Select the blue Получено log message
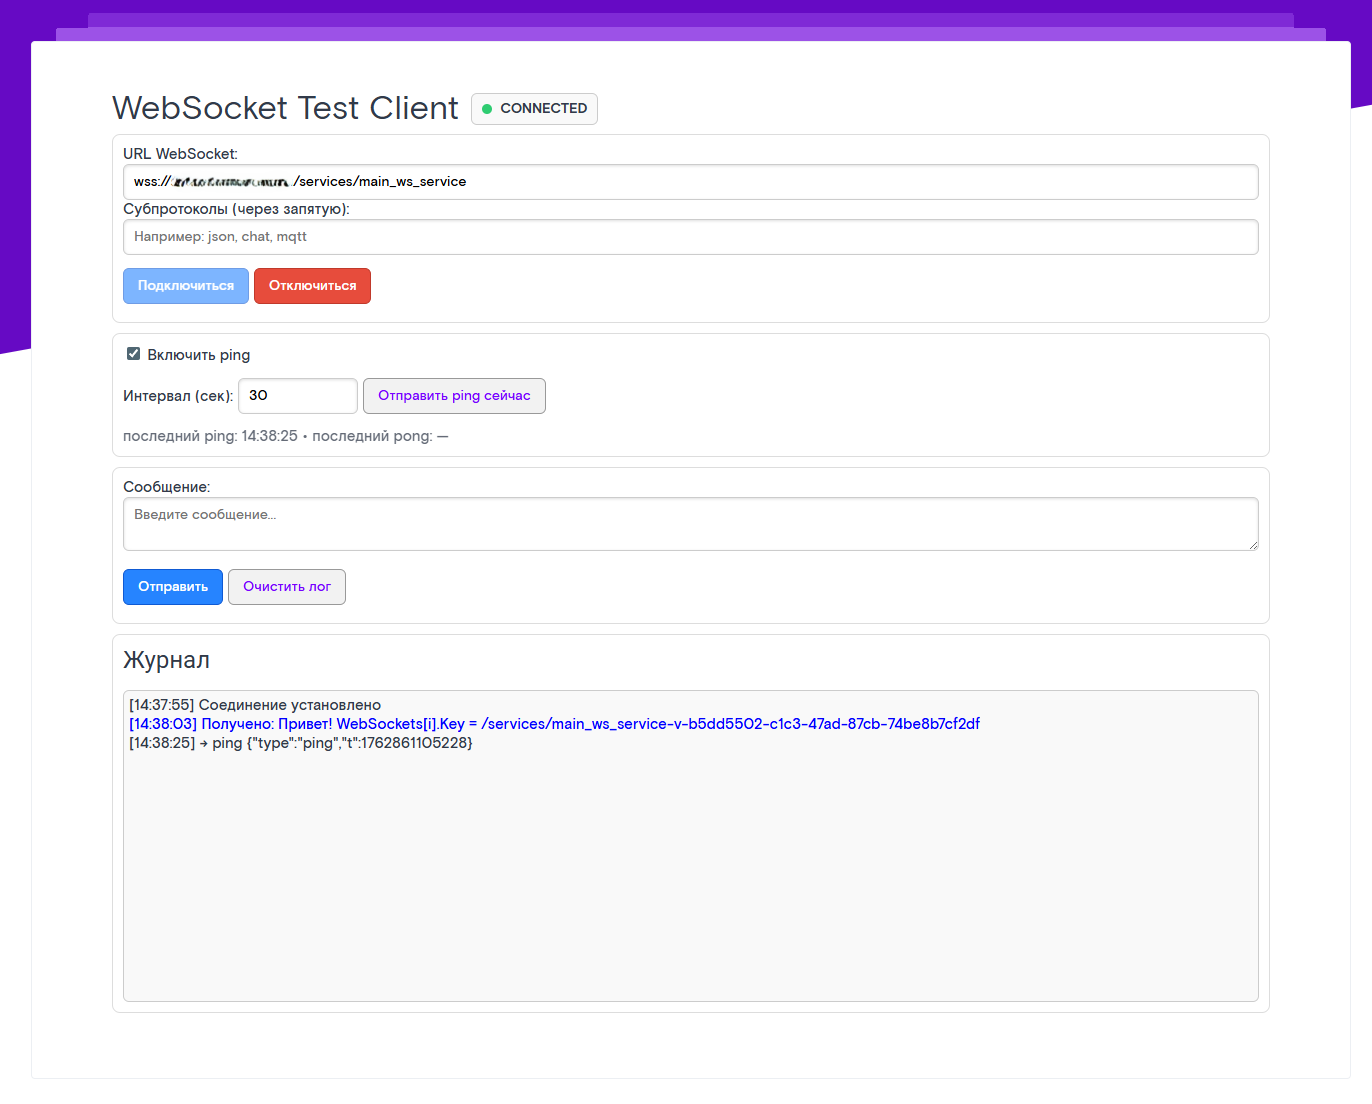Image resolution: width=1372 pixels, height=1104 pixels. coord(554,724)
